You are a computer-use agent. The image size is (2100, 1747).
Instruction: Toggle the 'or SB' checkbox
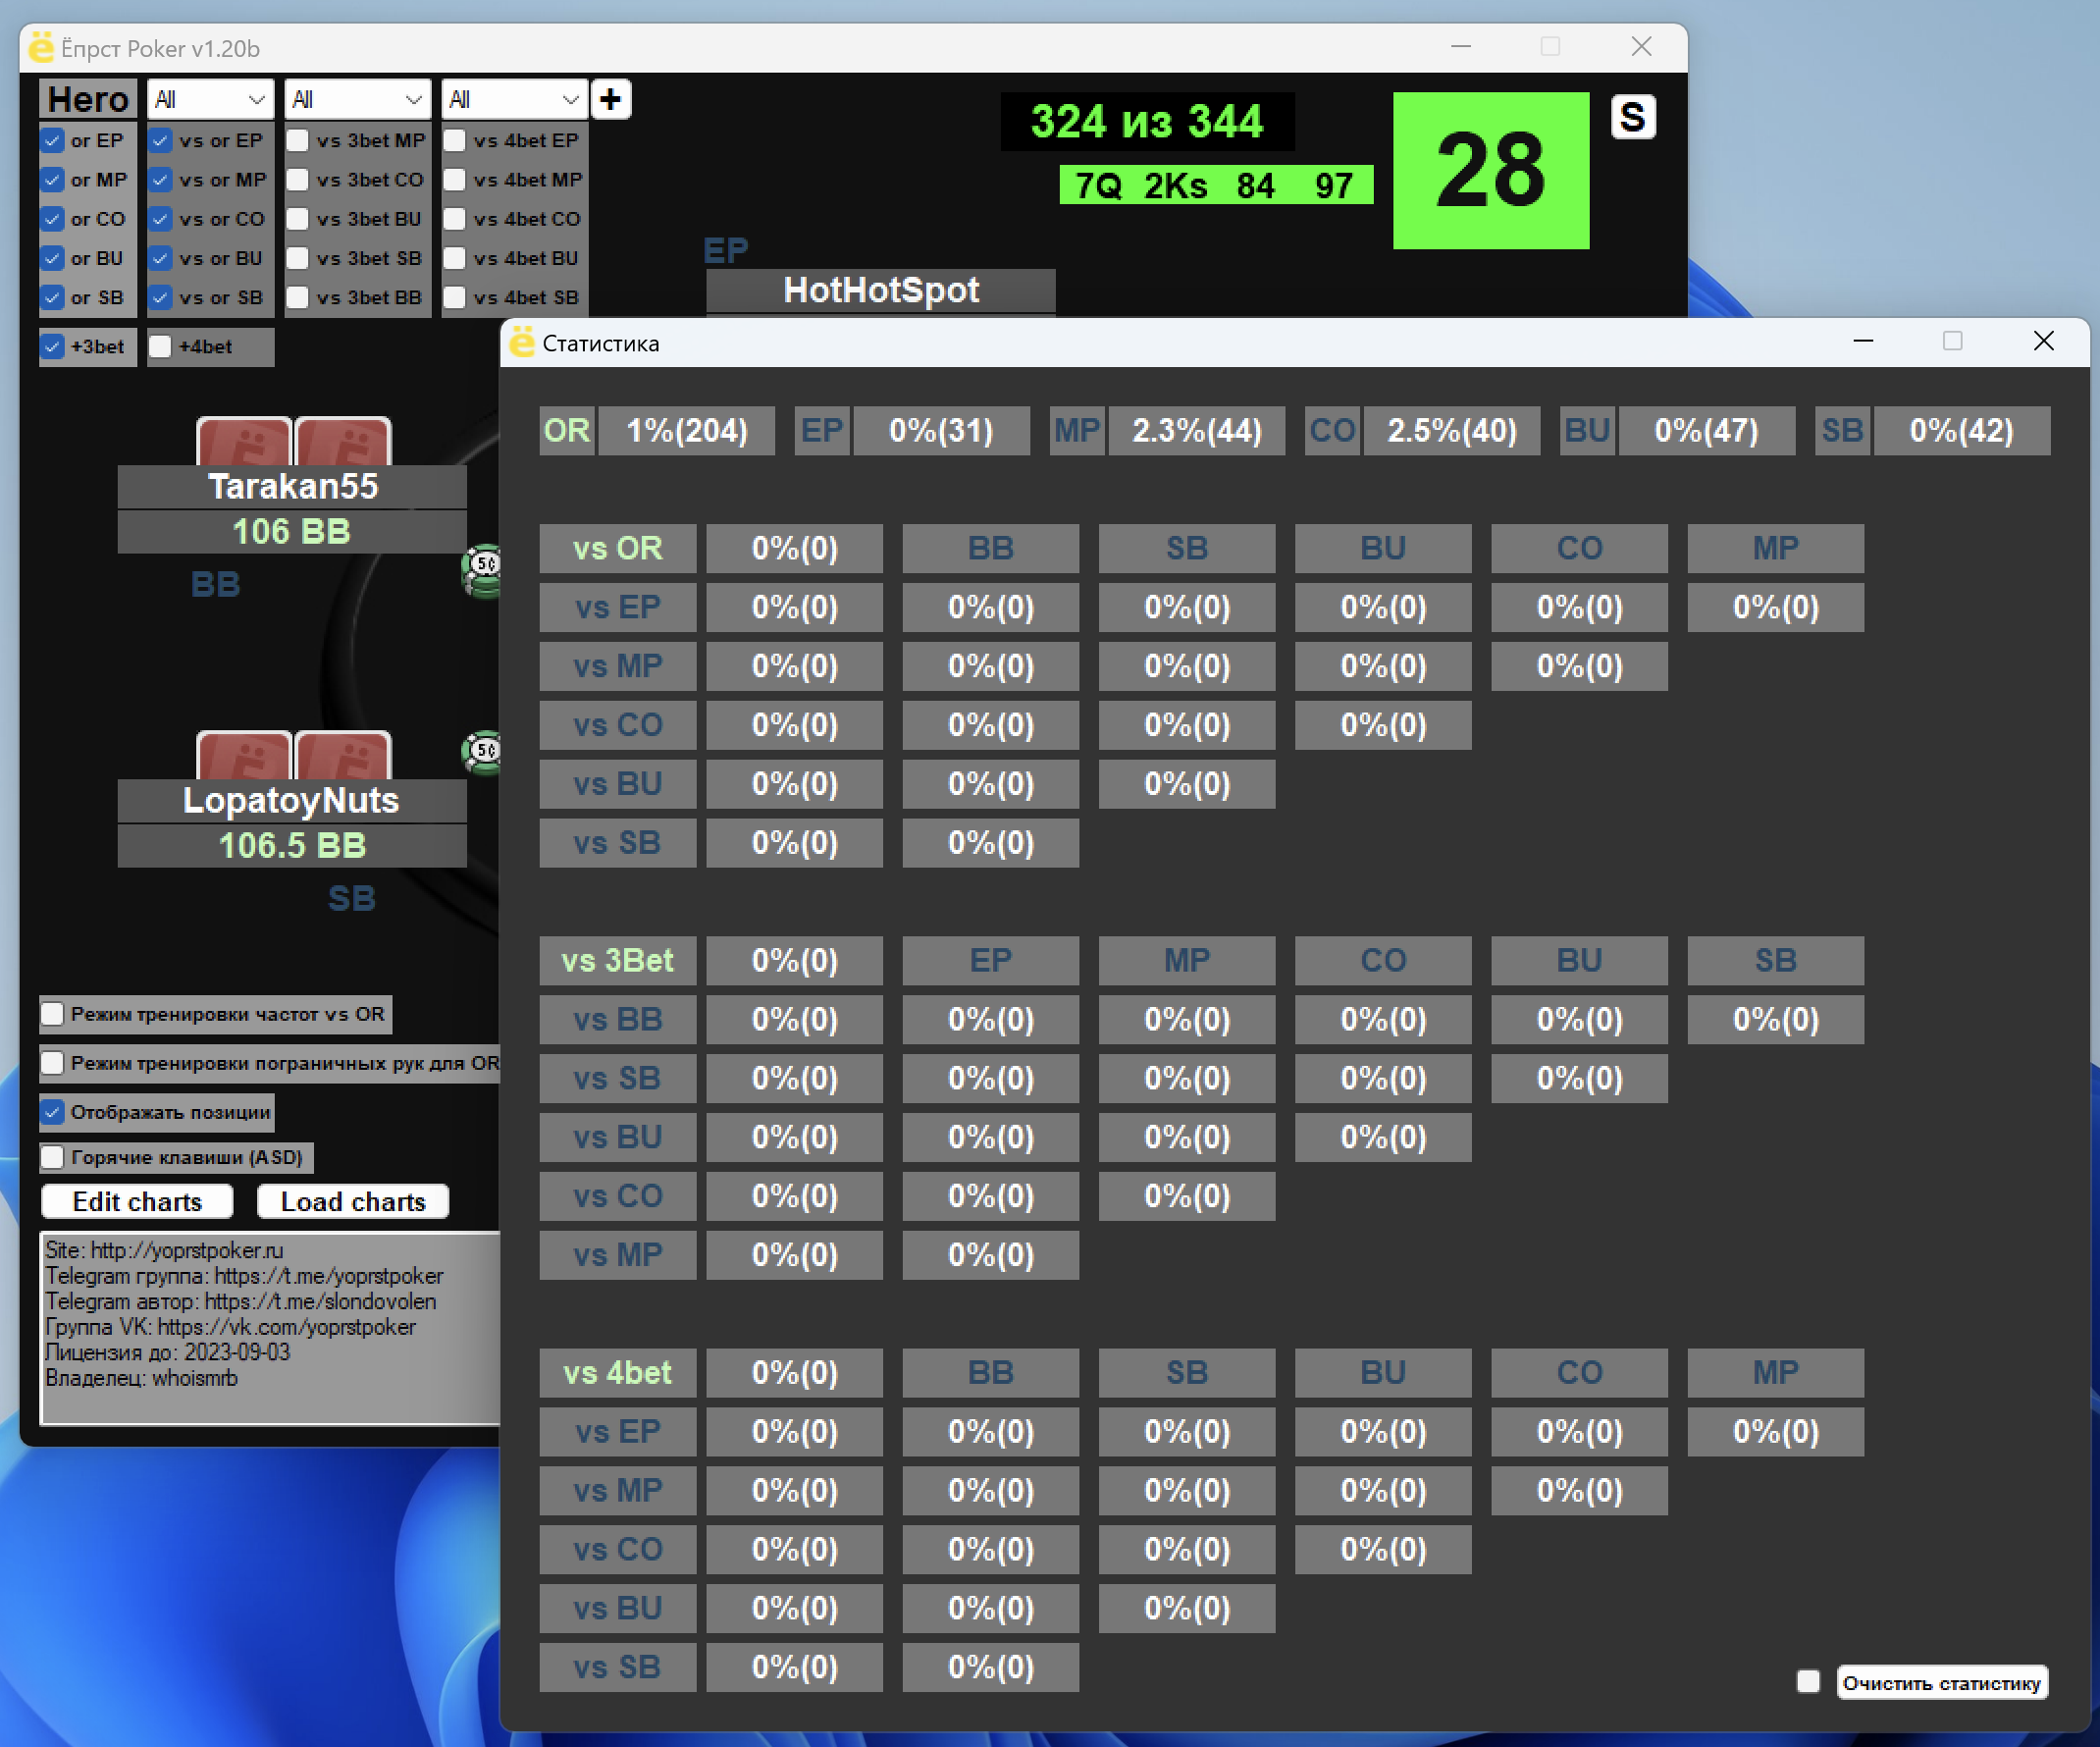pos(53,297)
